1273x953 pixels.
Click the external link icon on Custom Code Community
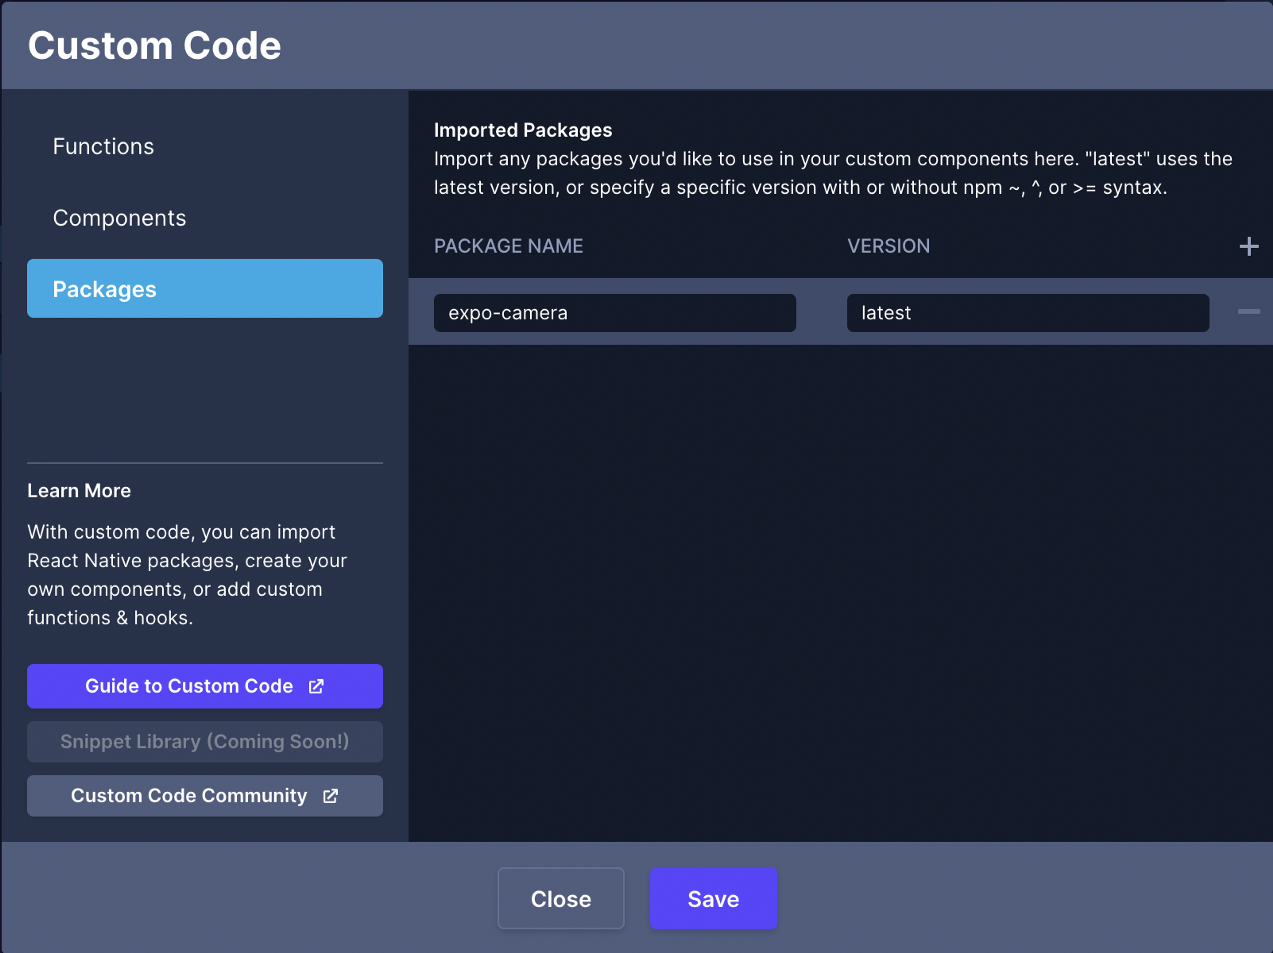click(330, 796)
